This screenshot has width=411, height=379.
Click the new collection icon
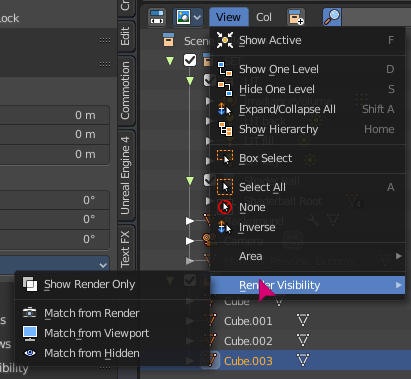(x=296, y=17)
